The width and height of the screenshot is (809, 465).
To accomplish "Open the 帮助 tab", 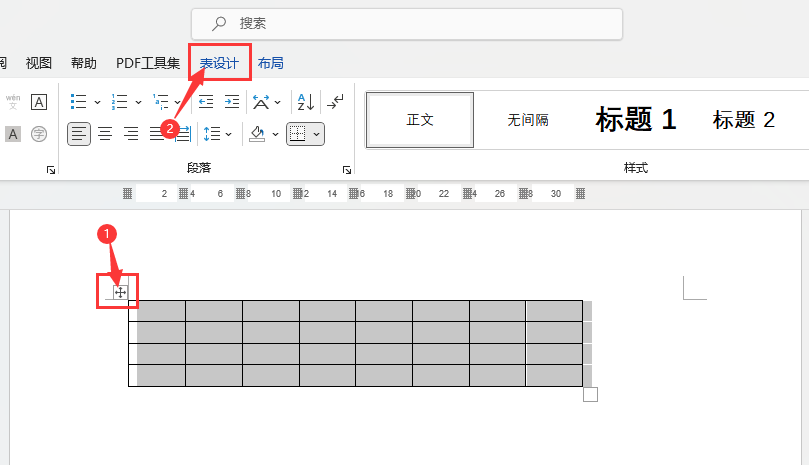I will 84,63.
